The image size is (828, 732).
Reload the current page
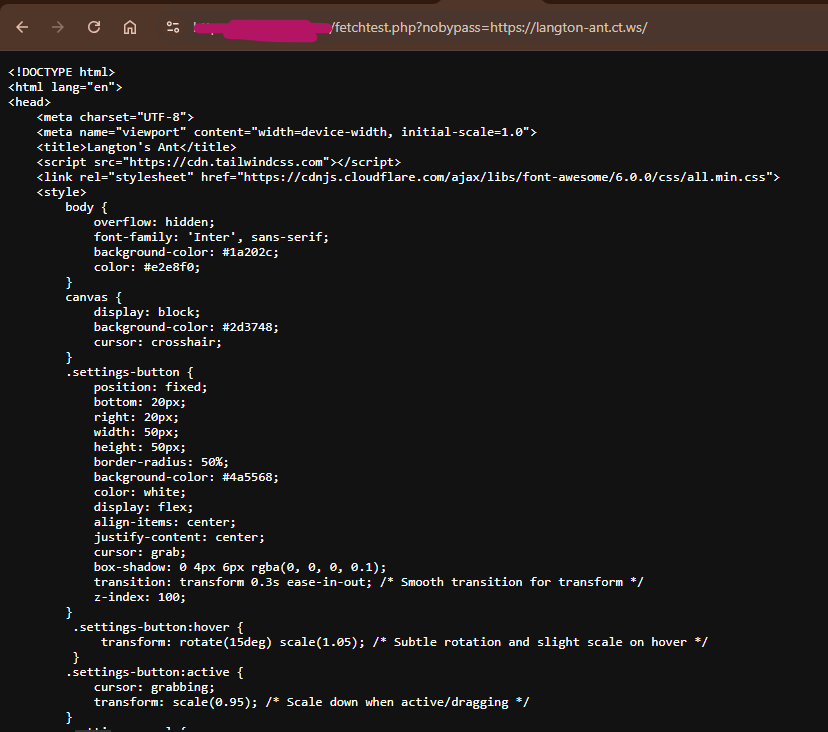click(94, 27)
